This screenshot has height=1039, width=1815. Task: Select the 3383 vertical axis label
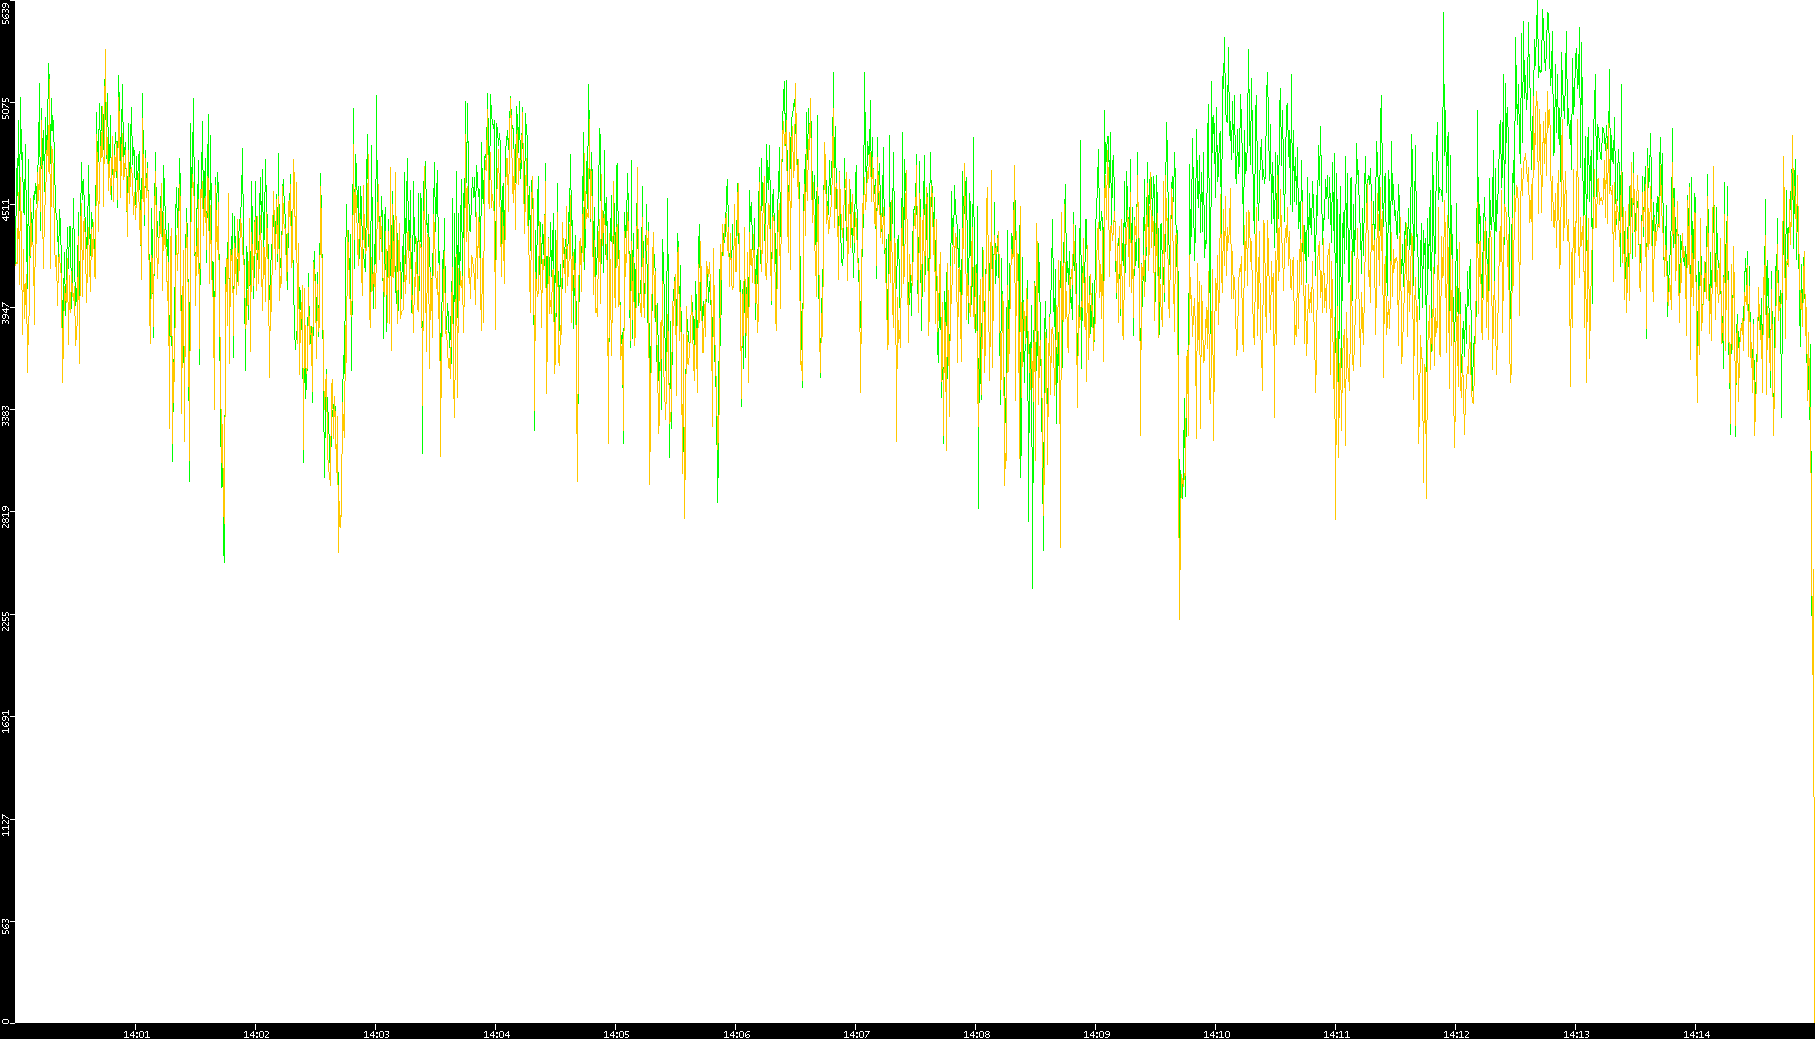(x=6, y=415)
